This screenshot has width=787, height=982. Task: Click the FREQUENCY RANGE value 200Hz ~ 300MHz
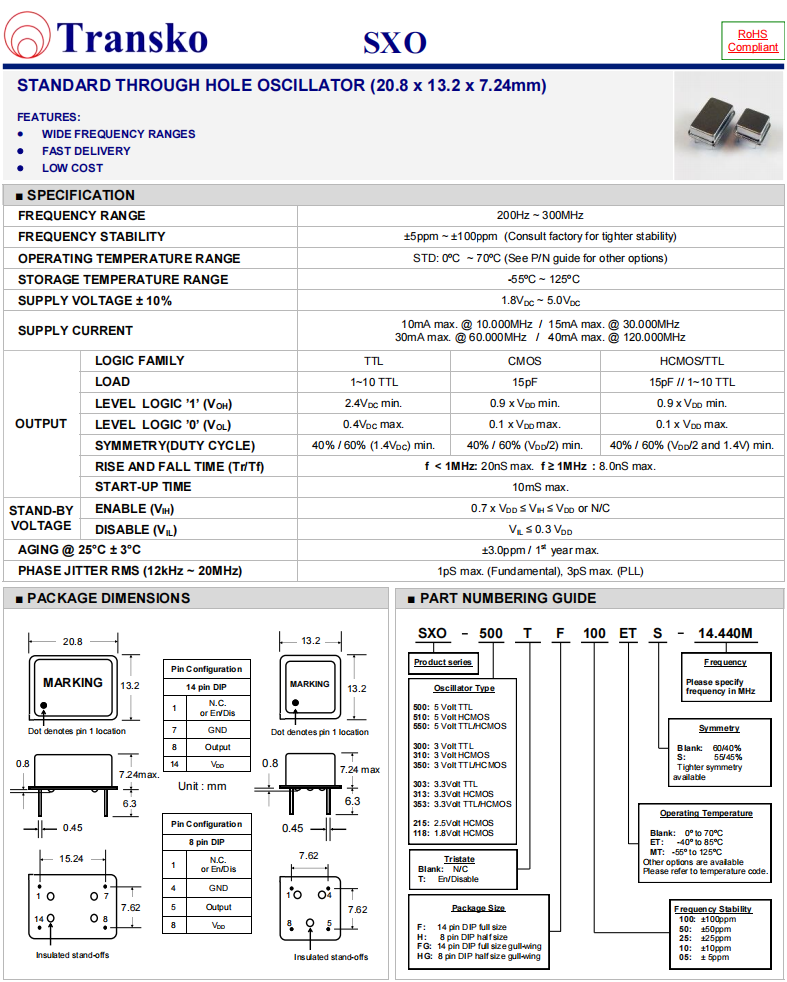point(540,216)
